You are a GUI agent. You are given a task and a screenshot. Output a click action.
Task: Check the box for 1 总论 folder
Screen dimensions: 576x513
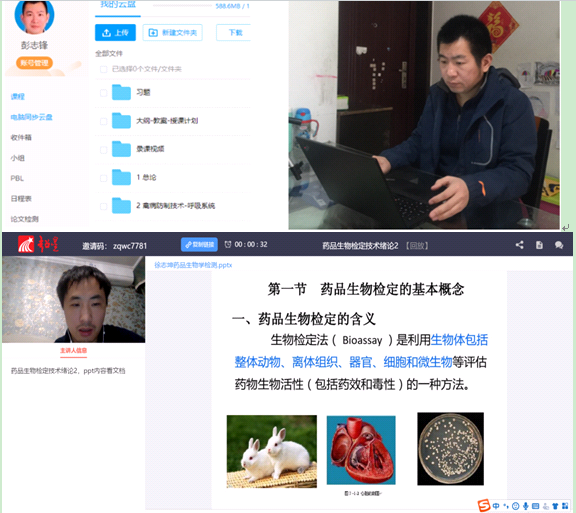click(x=104, y=178)
